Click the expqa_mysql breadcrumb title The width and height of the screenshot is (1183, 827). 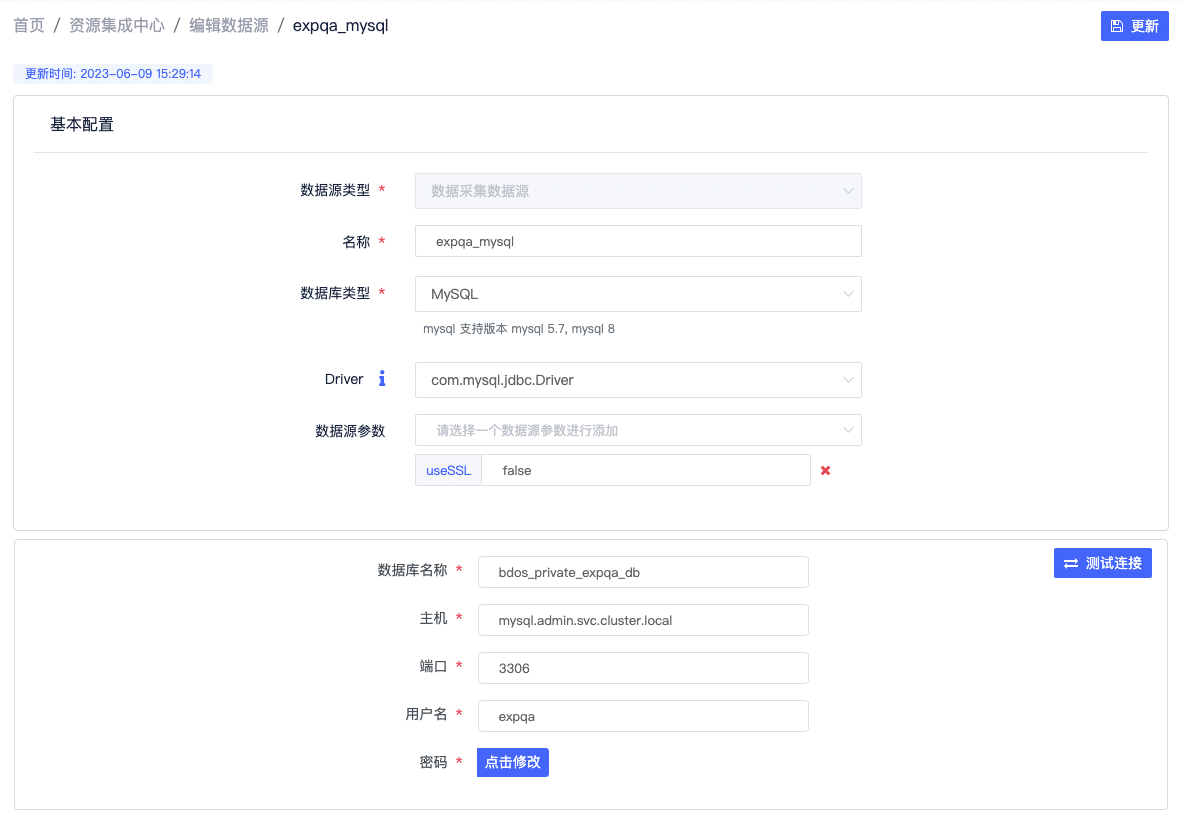tap(340, 26)
